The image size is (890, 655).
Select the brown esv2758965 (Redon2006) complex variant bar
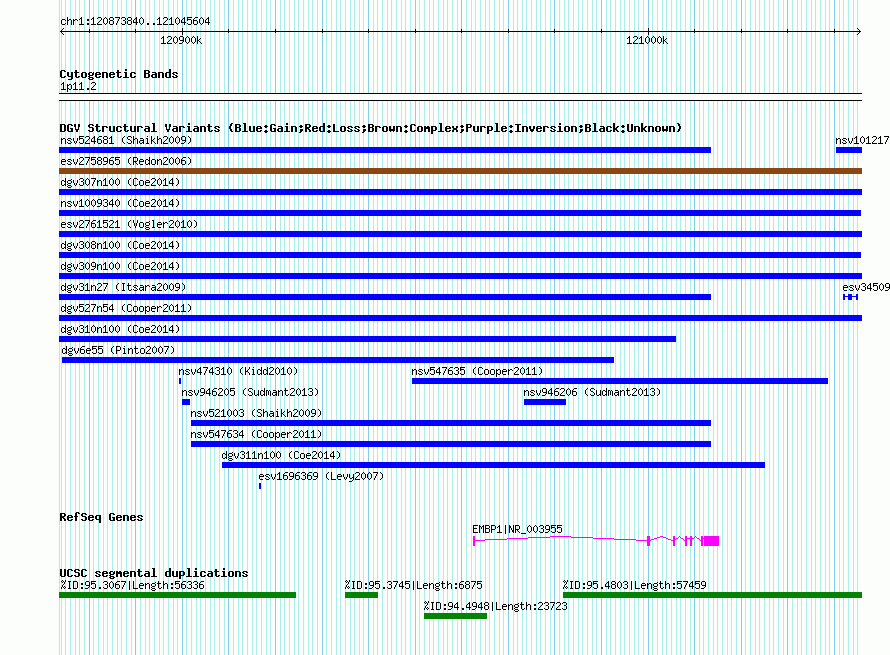coord(460,171)
